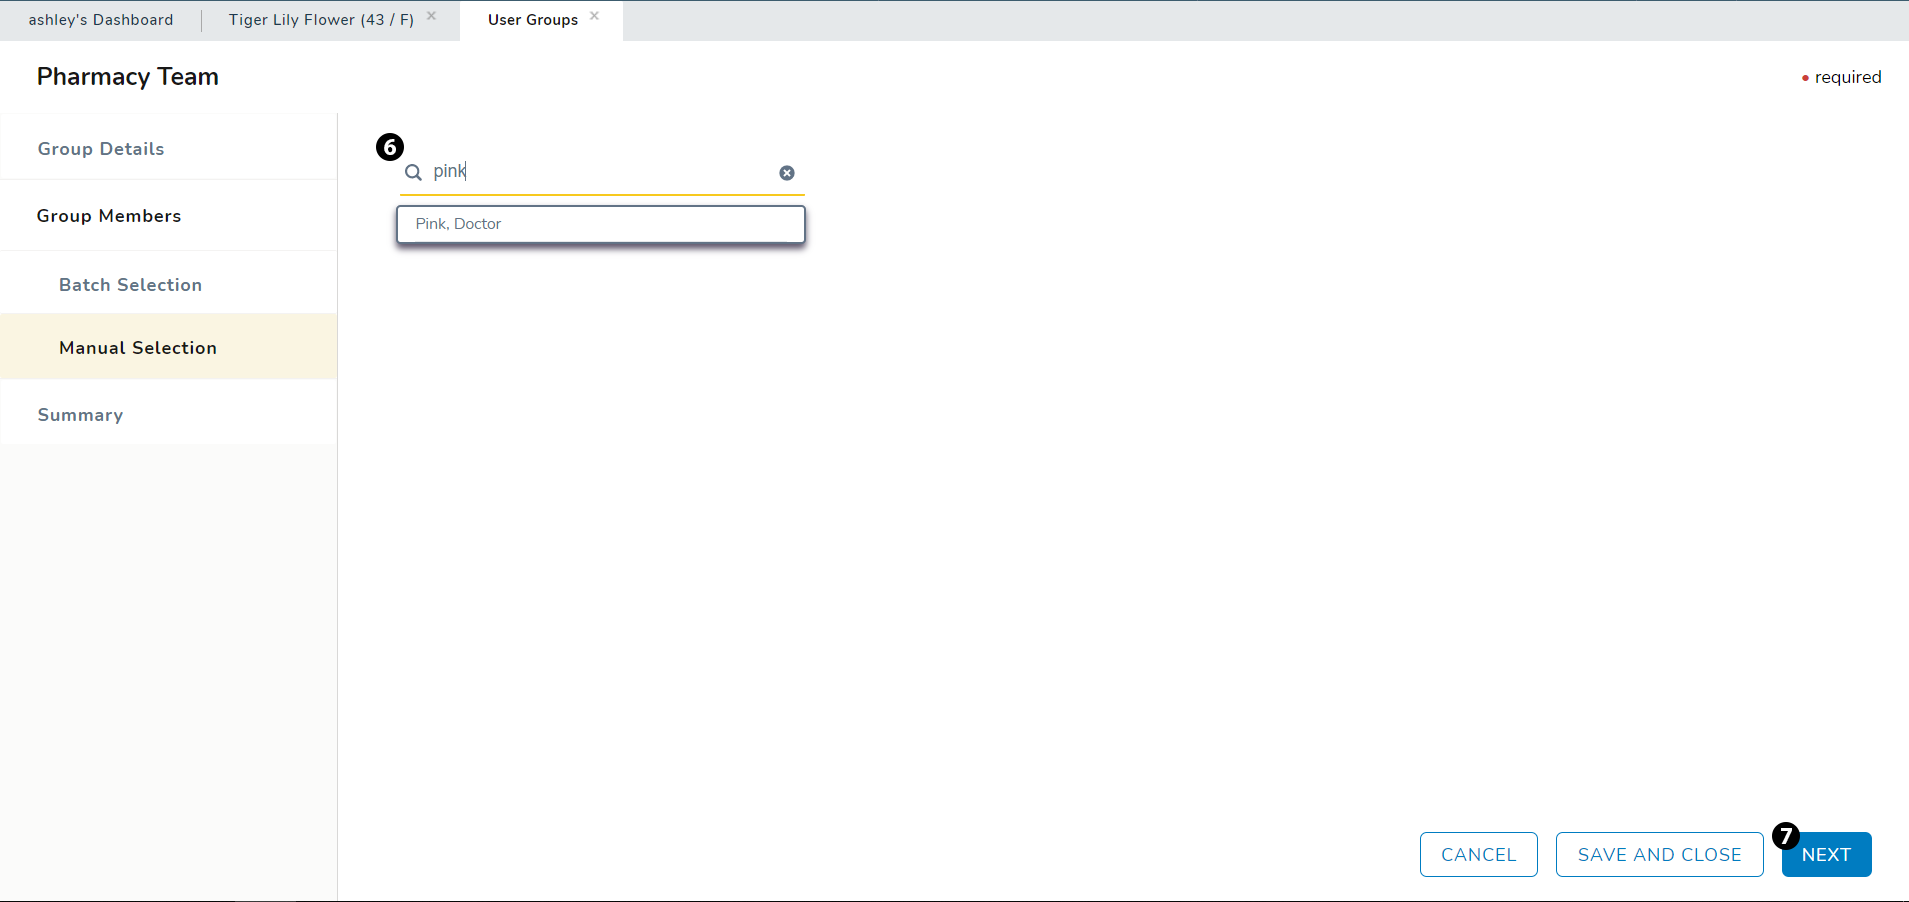Image resolution: width=1909 pixels, height=902 pixels.
Task: Click the step 6 number badge
Action: (x=390, y=147)
